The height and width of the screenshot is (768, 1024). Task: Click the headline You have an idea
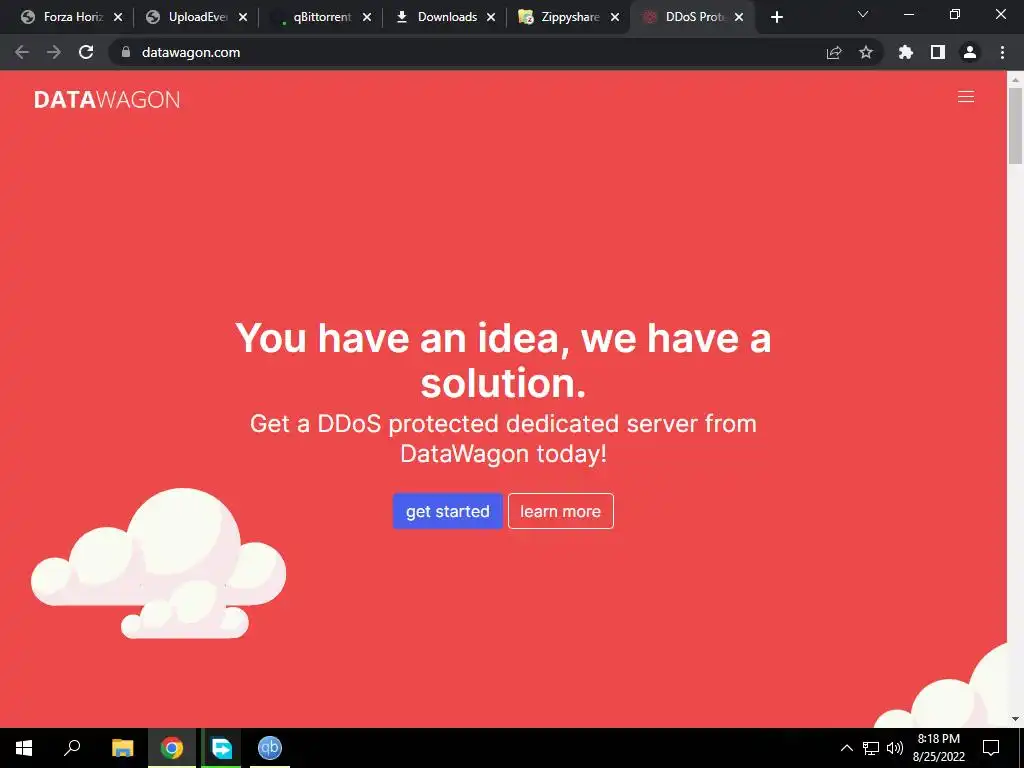[x=503, y=360]
